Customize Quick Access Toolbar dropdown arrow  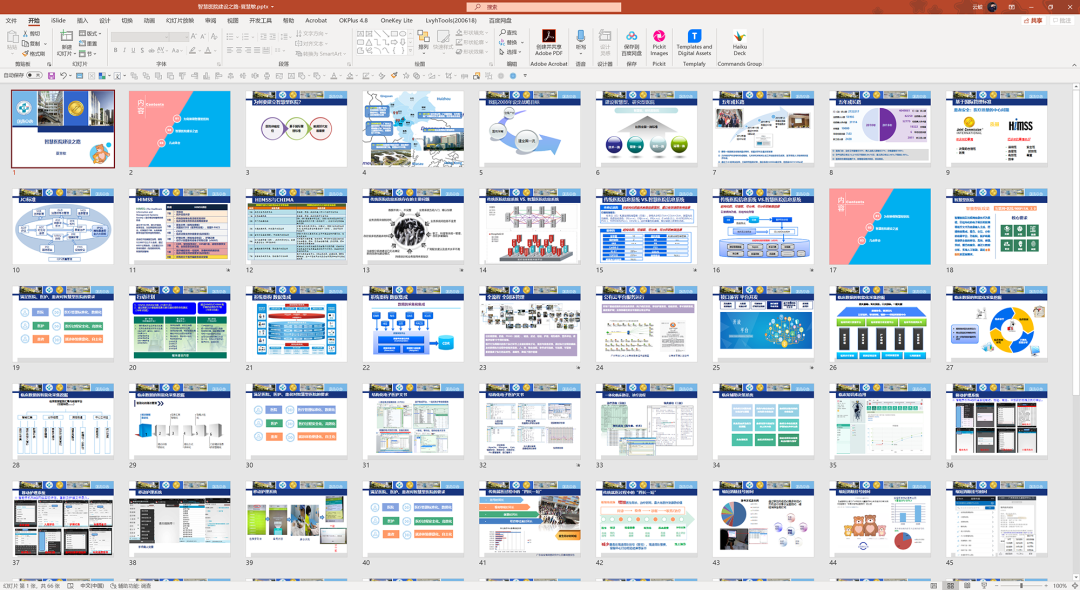(525, 76)
